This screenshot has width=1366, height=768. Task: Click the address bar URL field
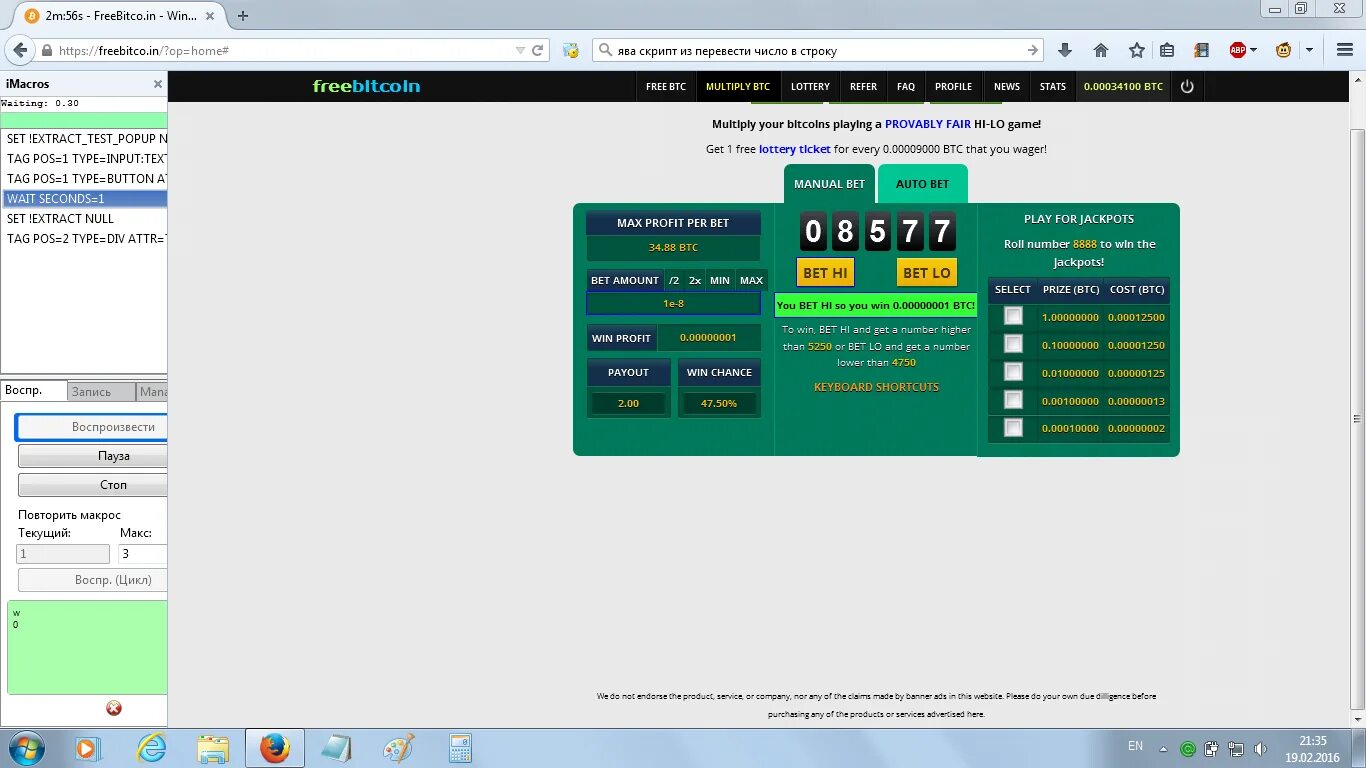click(285, 50)
